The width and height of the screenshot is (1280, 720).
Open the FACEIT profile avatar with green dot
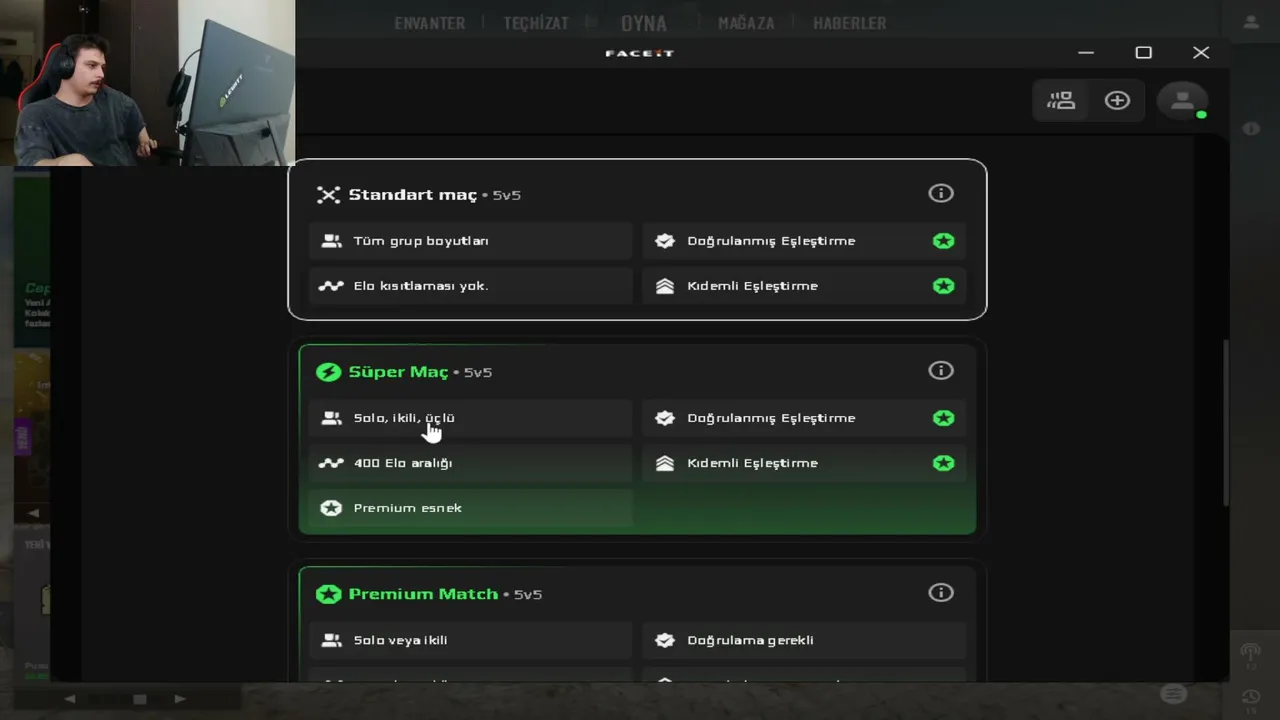click(x=1182, y=100)
